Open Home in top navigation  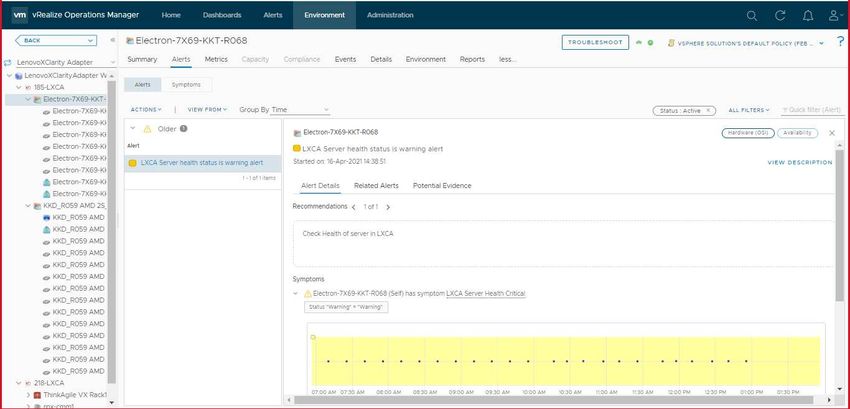[171, 15]
